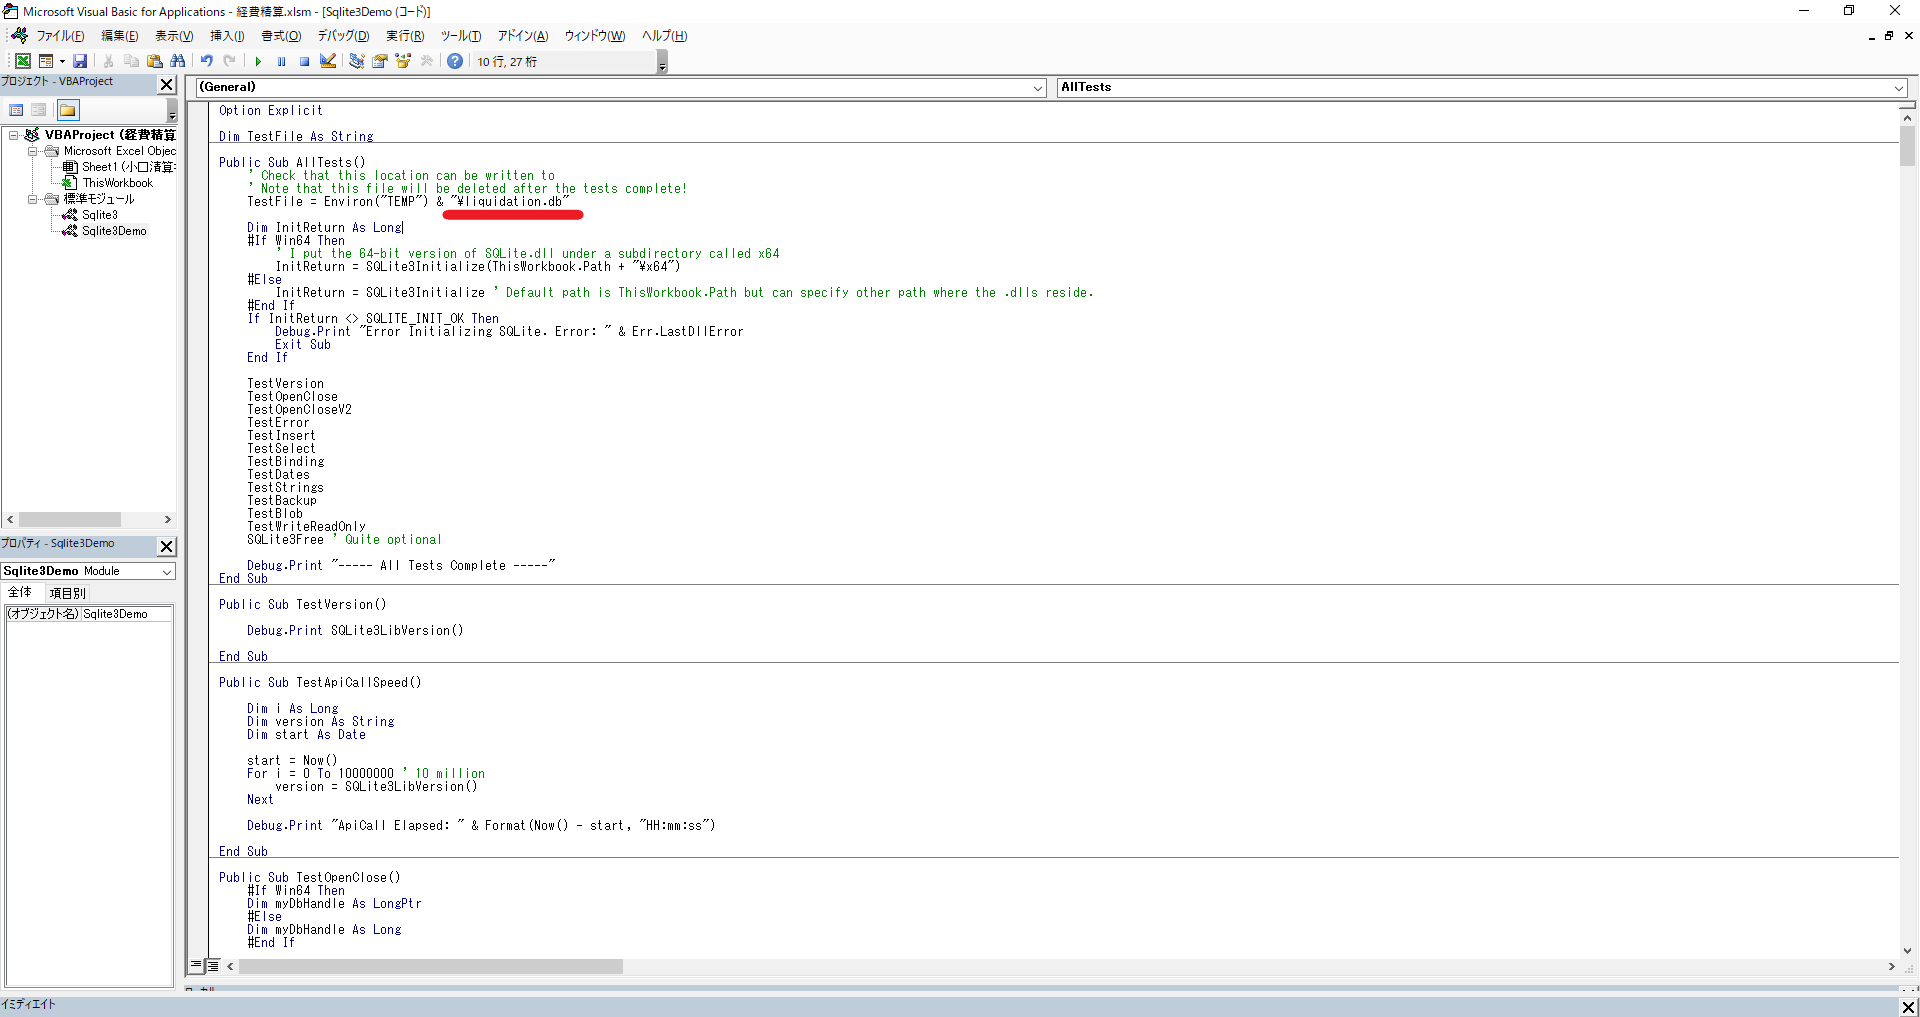Click the View Microsoft Excel icon
This screenshot has width=1920, height=1017.
(22, 61)
